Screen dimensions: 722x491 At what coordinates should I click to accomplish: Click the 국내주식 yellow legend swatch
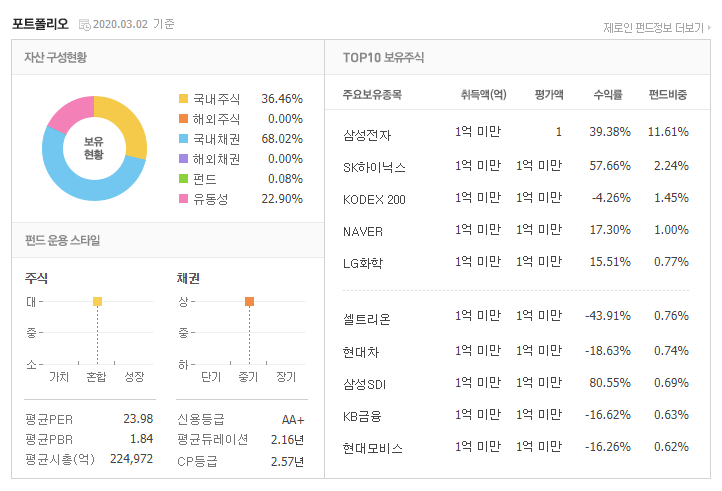click(x=183, y=99)
